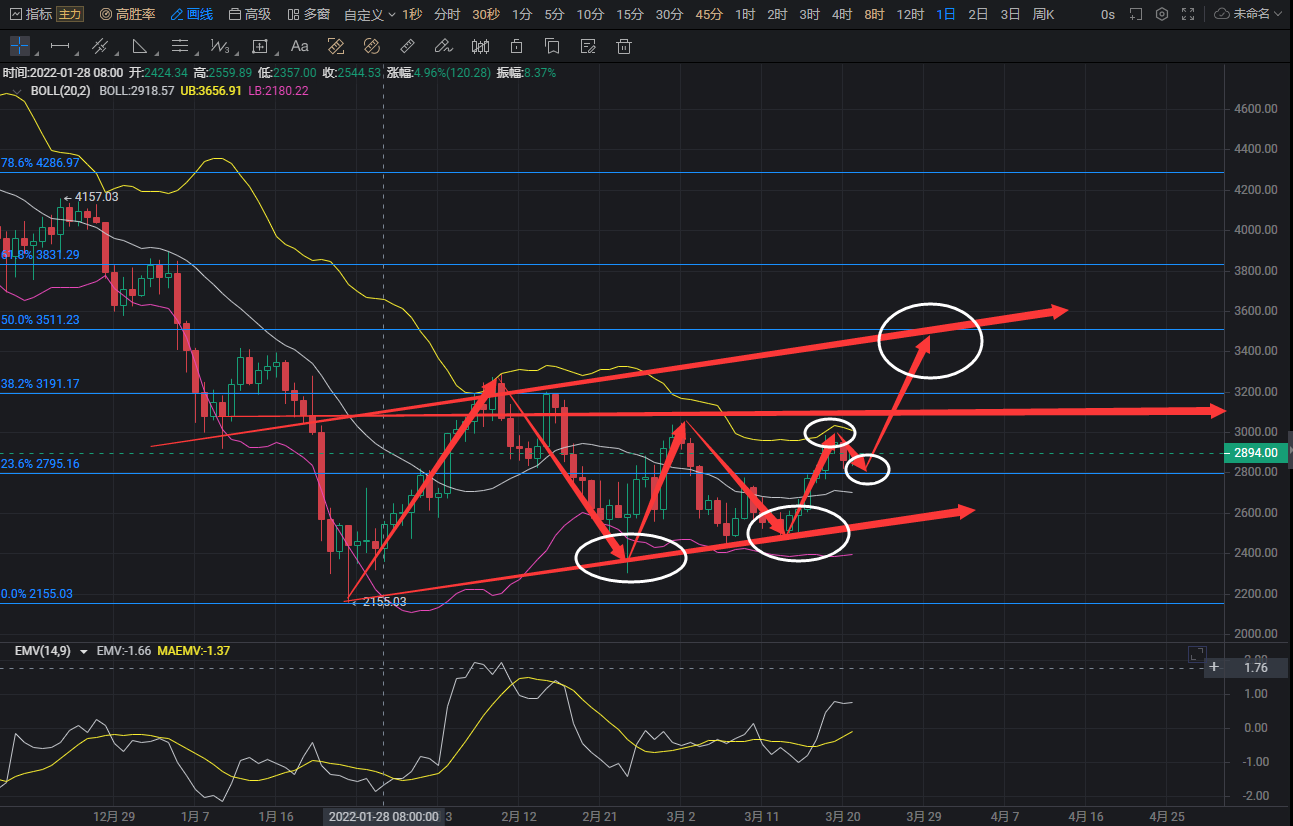Toggle the lock drawings icon
Viewport: 1293px width, 826px height.
tap(516, 46)
